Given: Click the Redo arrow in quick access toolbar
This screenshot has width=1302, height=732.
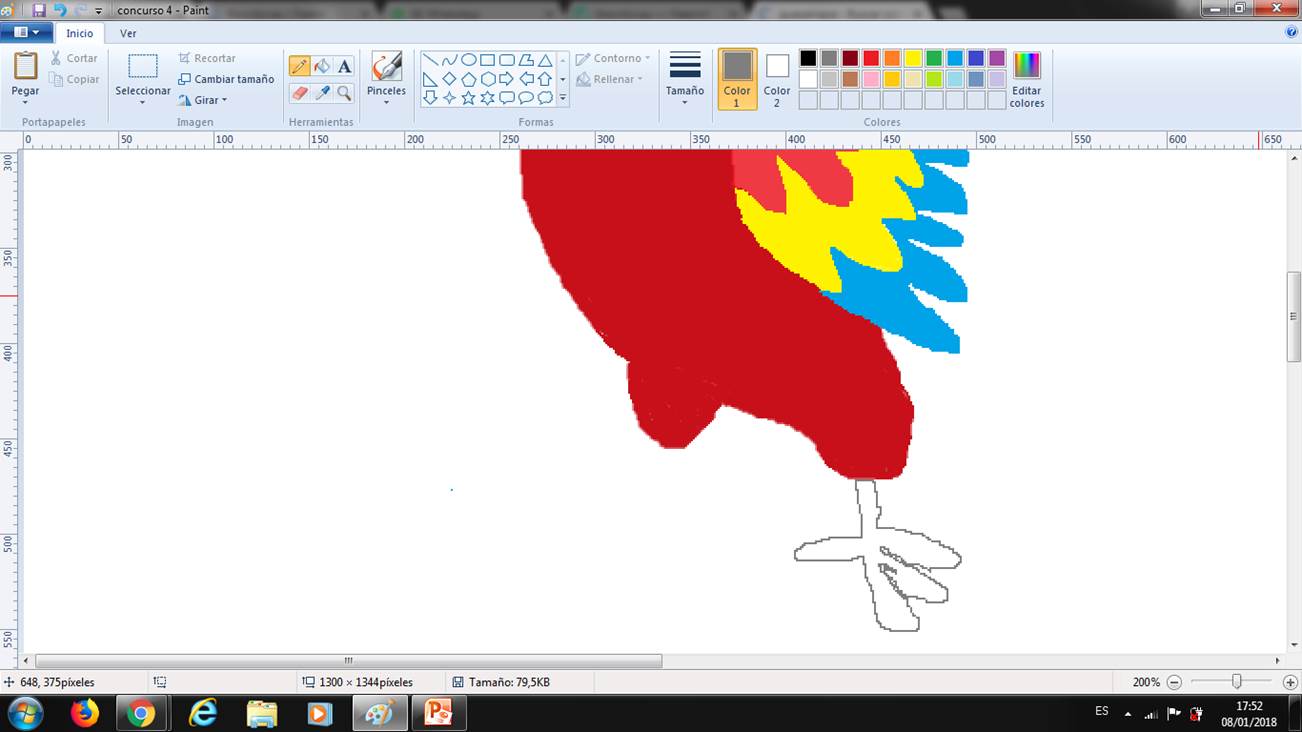Looking at the screenshot, I should 79,10.
